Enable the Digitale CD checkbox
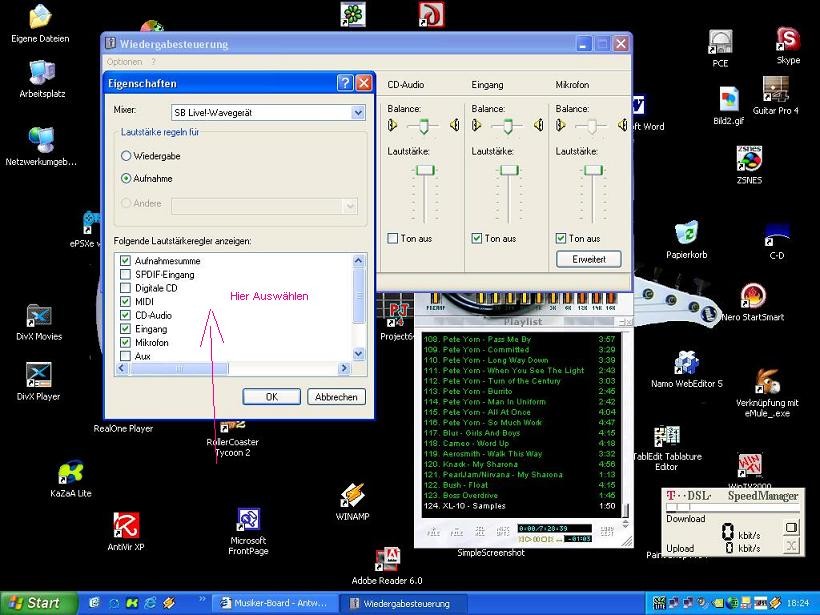820x615 pixels. (x=125, y=288)
